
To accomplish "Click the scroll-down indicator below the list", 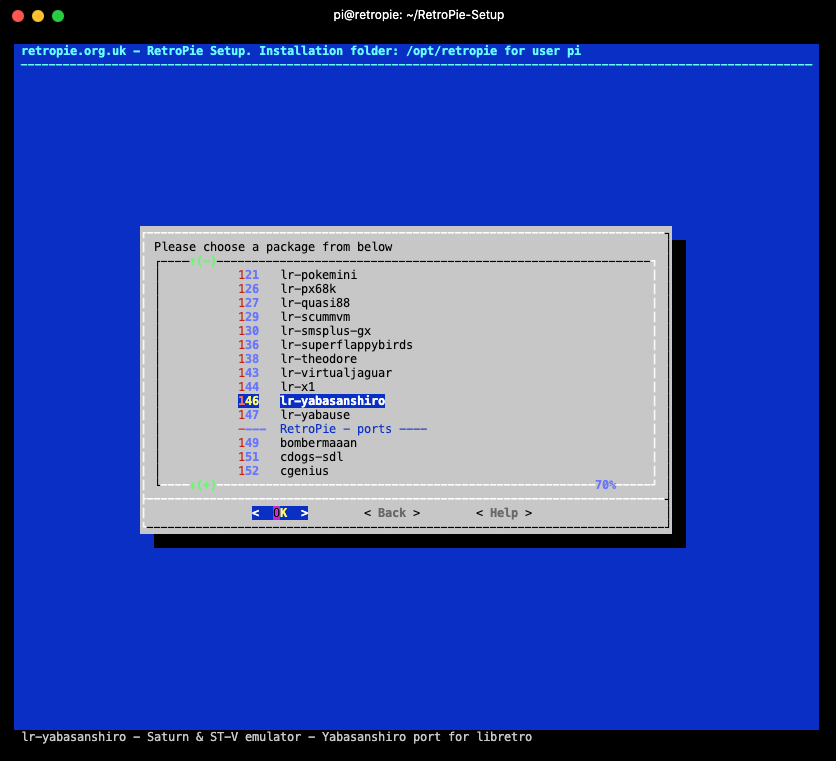I will click(x=203, y=485).
